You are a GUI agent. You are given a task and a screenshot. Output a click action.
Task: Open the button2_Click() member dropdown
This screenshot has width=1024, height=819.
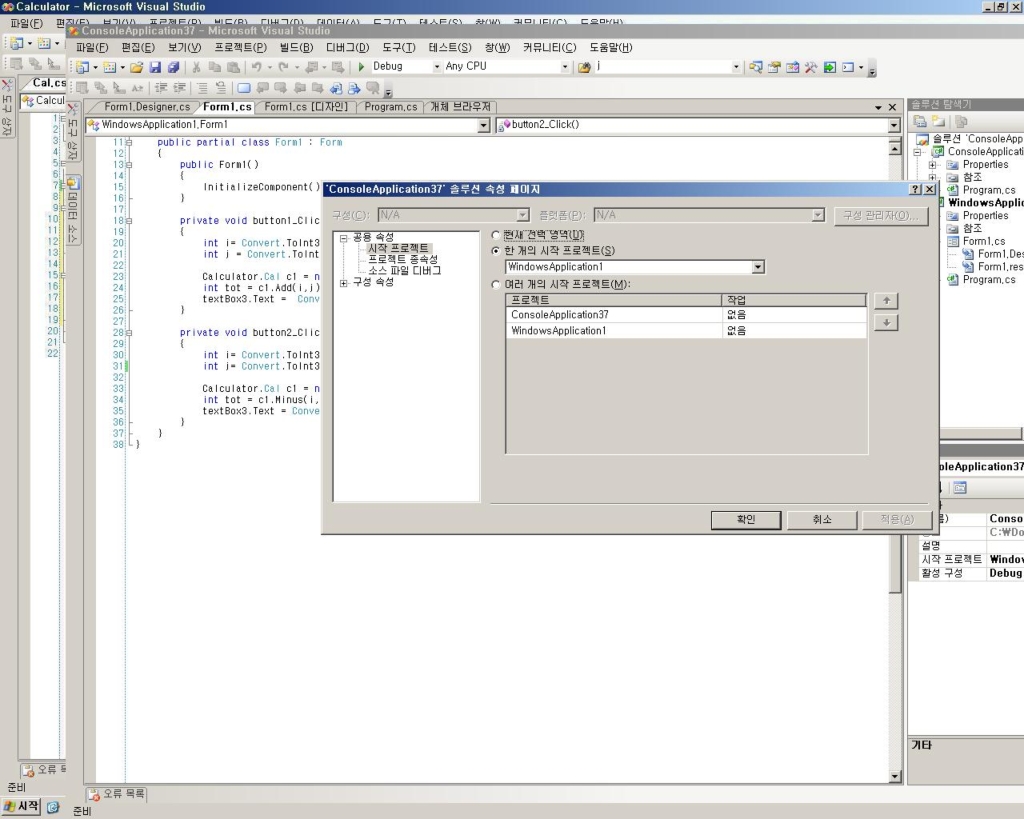coord(894,125)
